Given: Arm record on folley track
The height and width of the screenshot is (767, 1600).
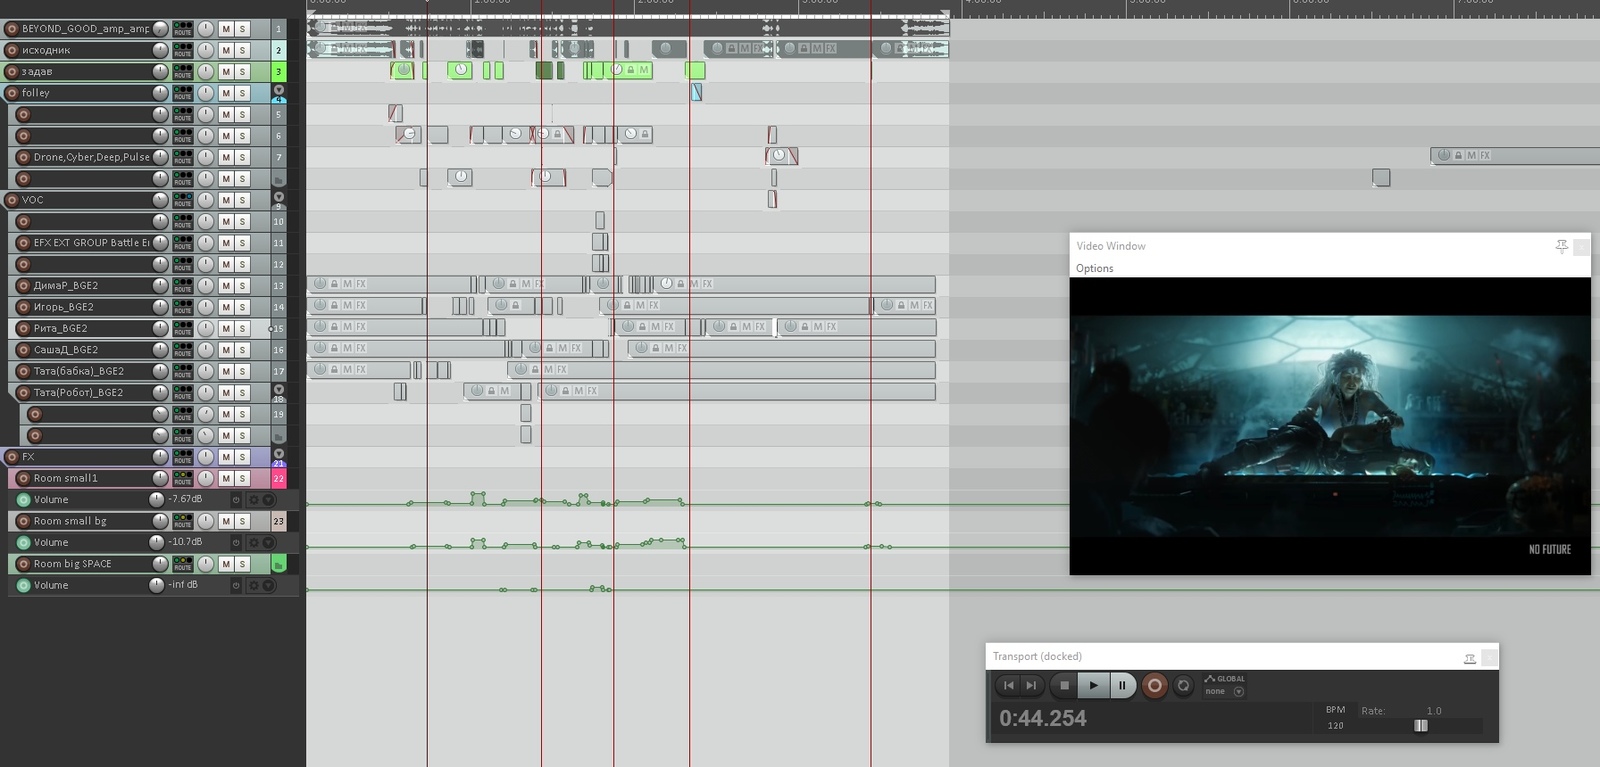Looking at the screenshot, I should pyautogui.click(x=13, y=93).
